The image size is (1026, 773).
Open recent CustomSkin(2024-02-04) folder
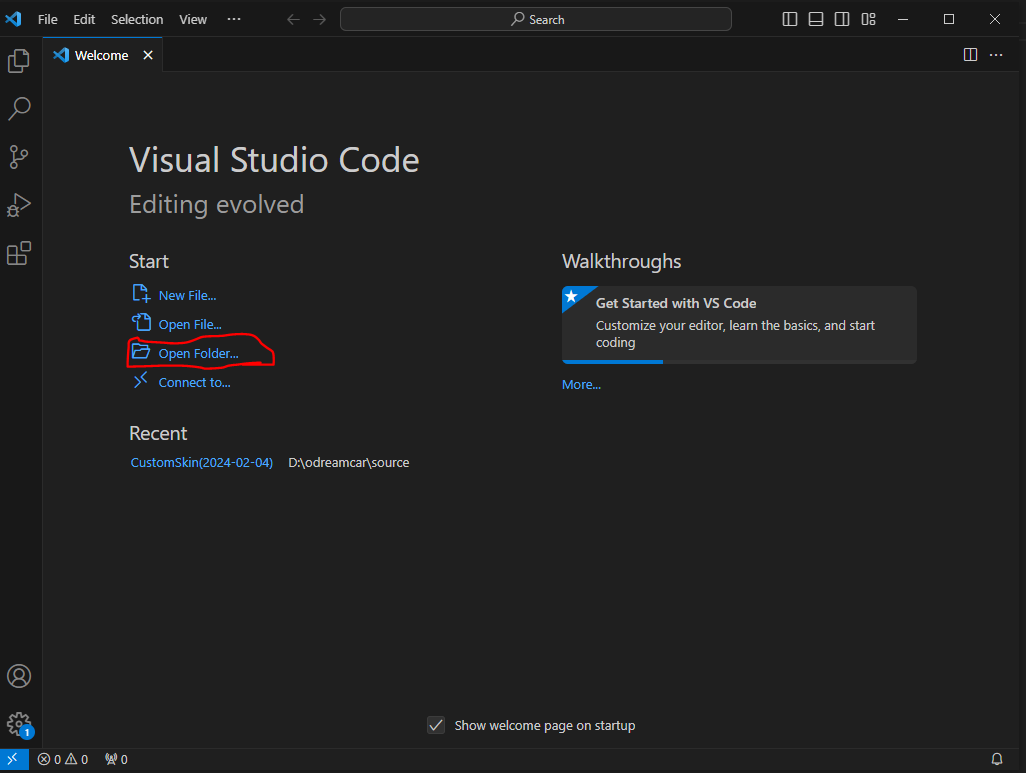coord(202,463)
